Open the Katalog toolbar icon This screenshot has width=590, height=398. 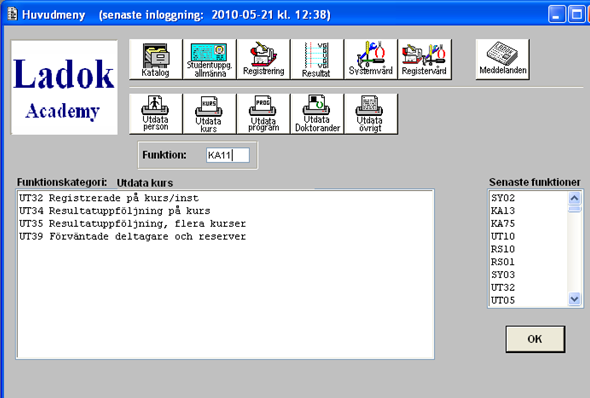click(155, 59)
